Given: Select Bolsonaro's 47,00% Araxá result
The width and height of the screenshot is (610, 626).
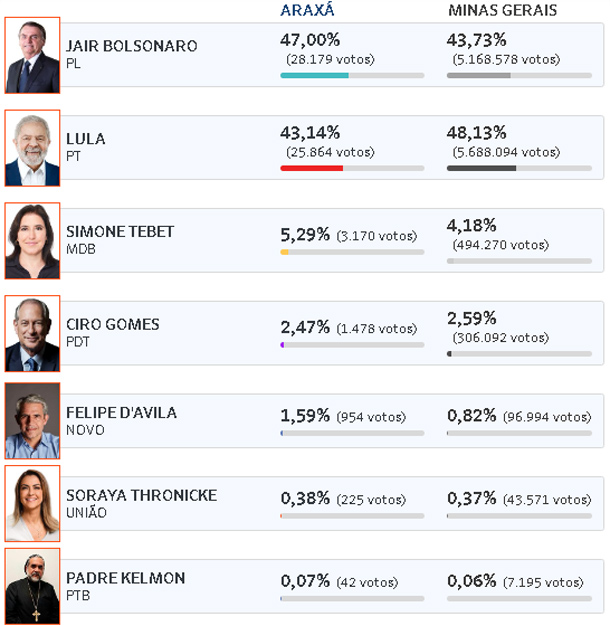Looking at the screenshot, I should [x=310, y=40].
